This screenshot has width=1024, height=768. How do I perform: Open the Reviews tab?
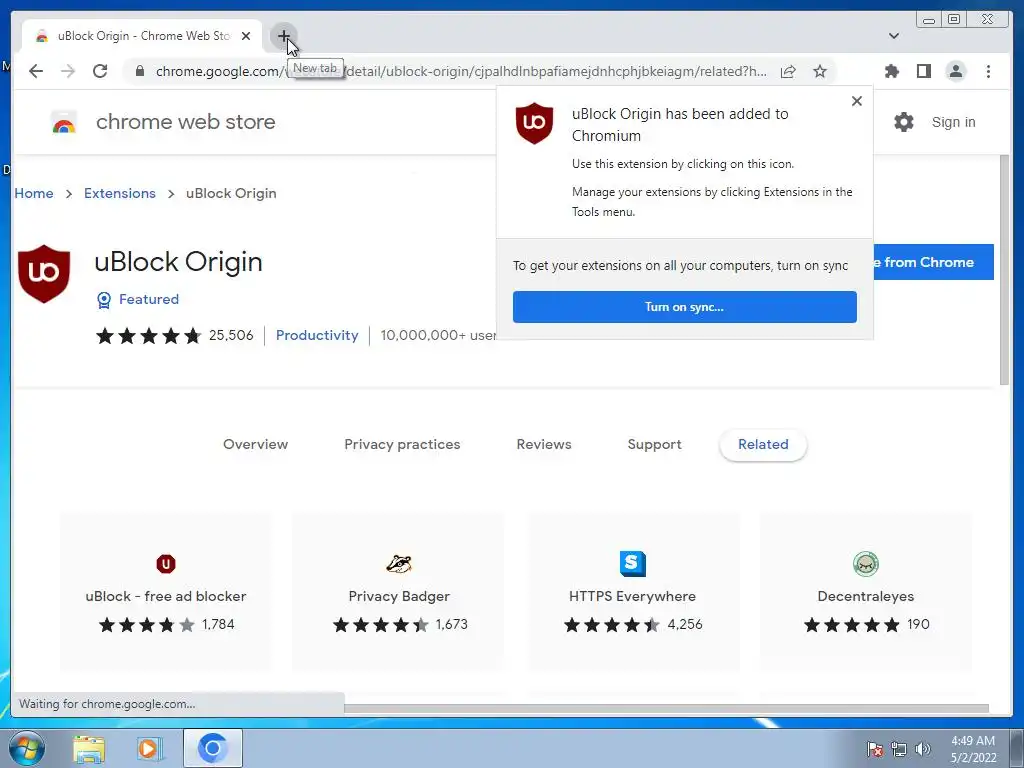click(x=544, y=444)
